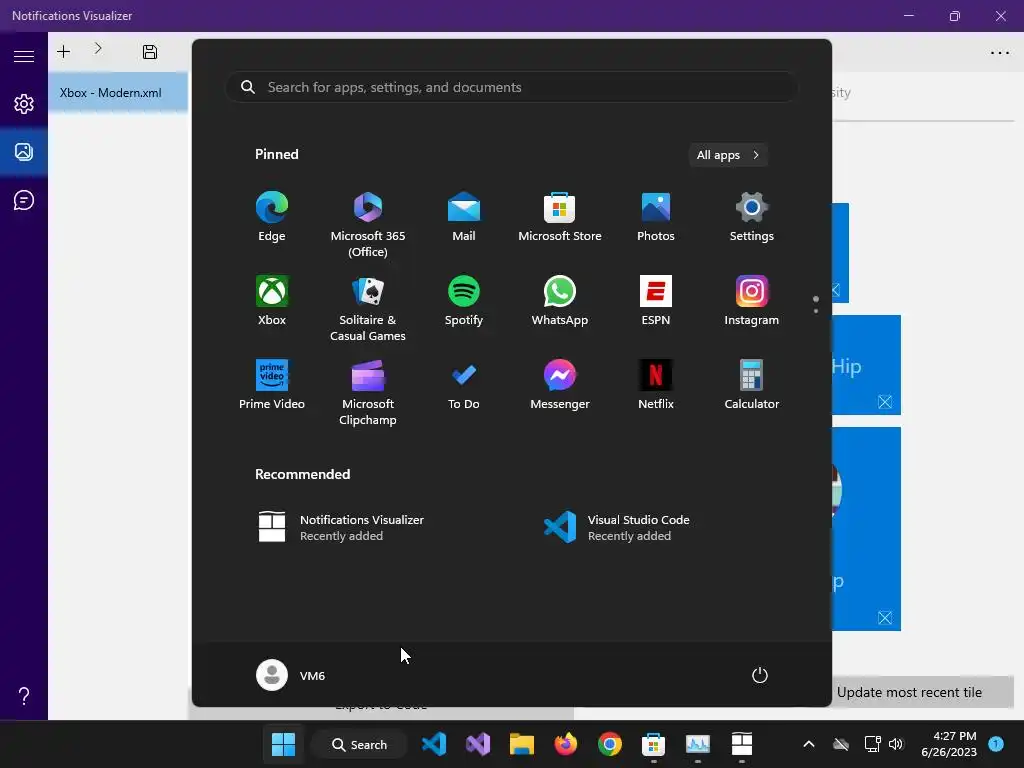Open the more options ellipsis menu

(1000, 53)
